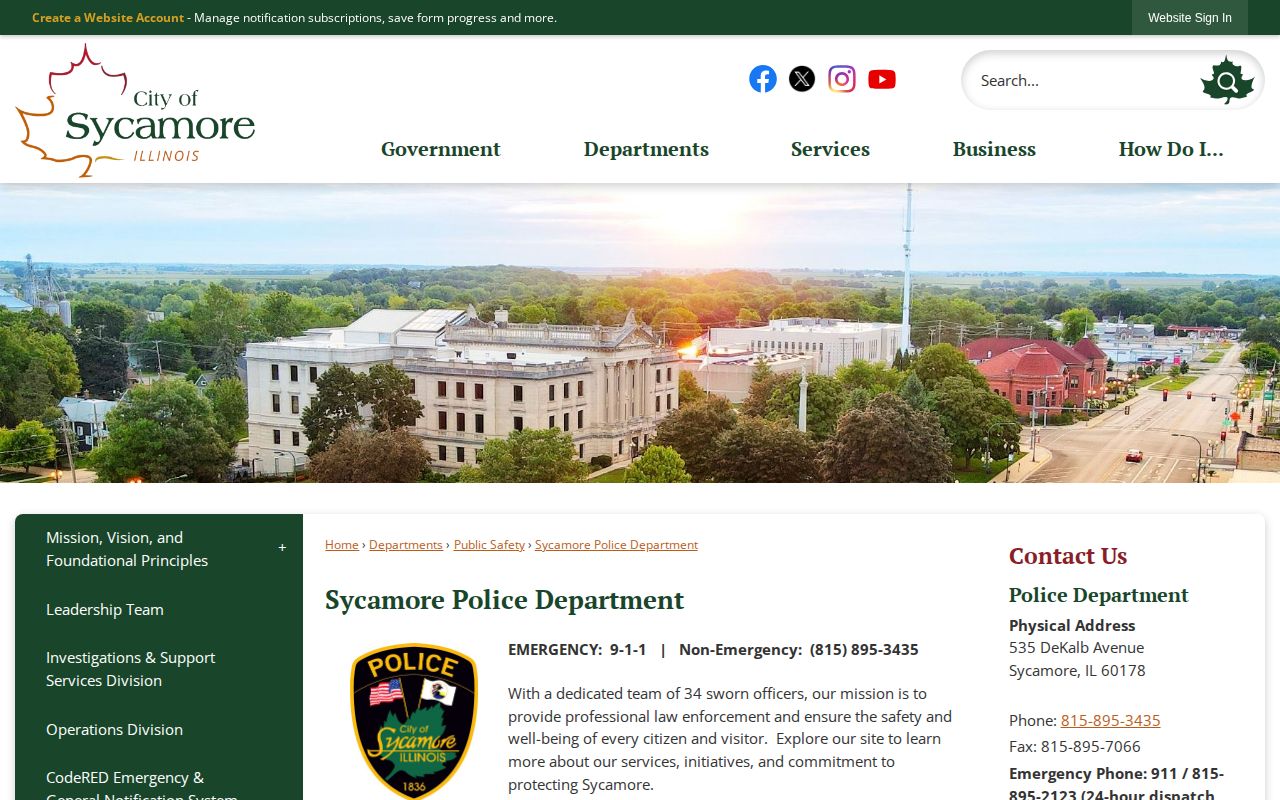Open Mission, Vision, and Foundational Principles page
The height and width of the screenshot is (800, 1280).
point(127,549)
